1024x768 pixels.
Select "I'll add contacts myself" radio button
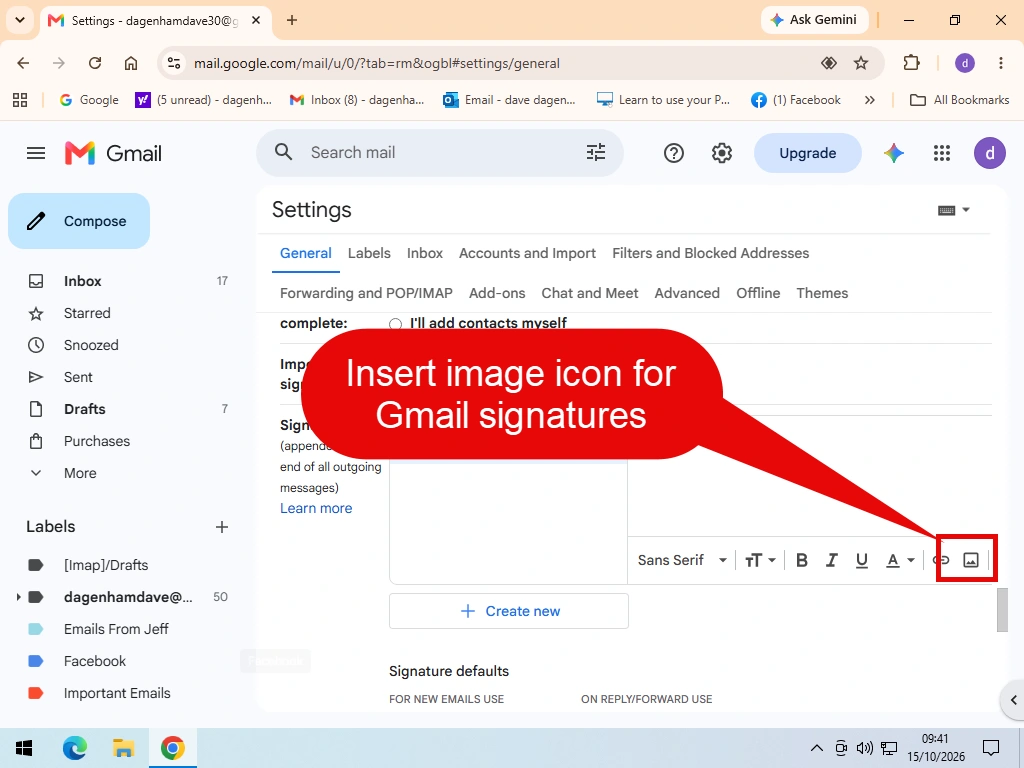pos(395,323)
